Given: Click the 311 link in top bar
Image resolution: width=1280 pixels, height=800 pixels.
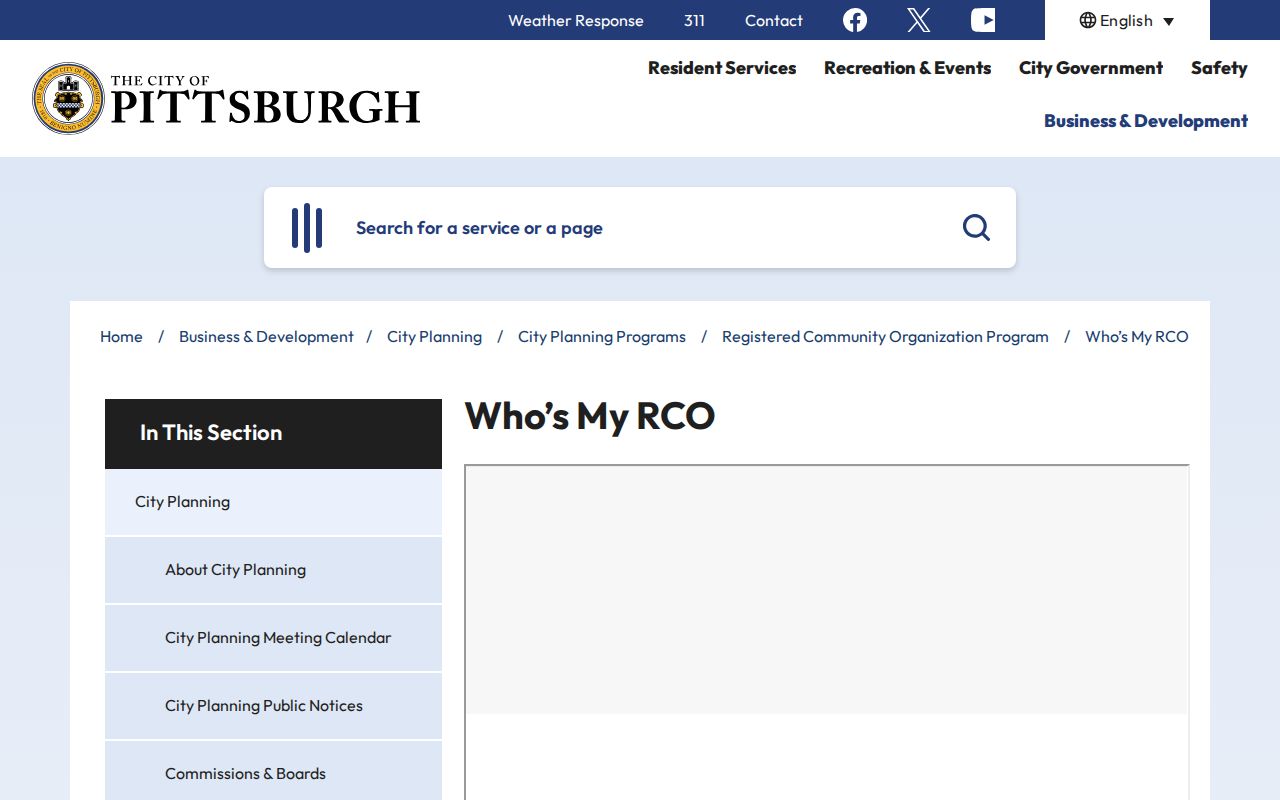Looking at the screenshot, I should (x=694, y=20).
